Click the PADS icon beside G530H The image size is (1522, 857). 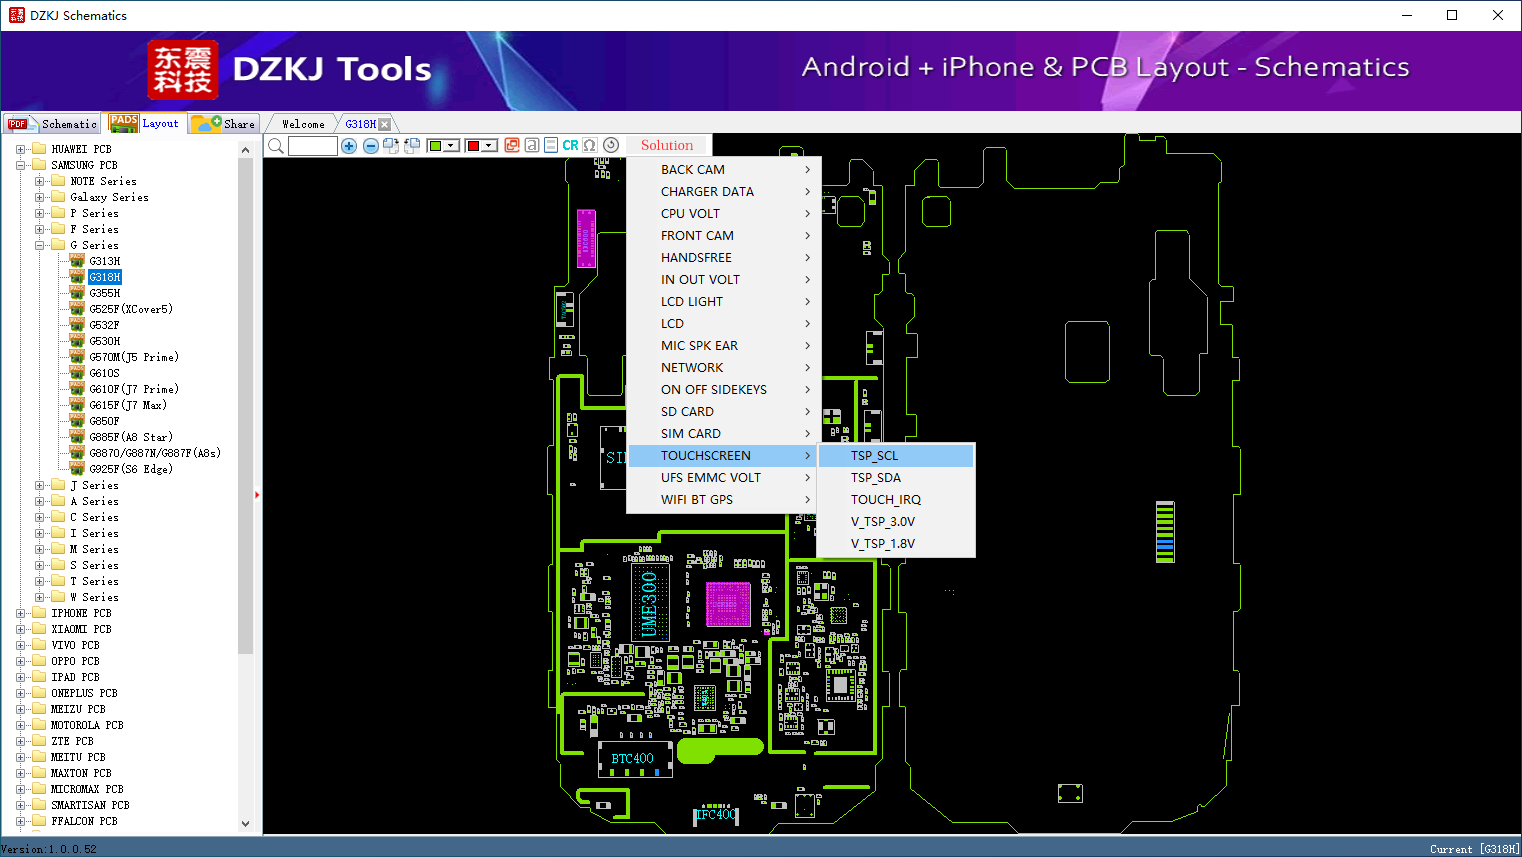tap(77, 341)
